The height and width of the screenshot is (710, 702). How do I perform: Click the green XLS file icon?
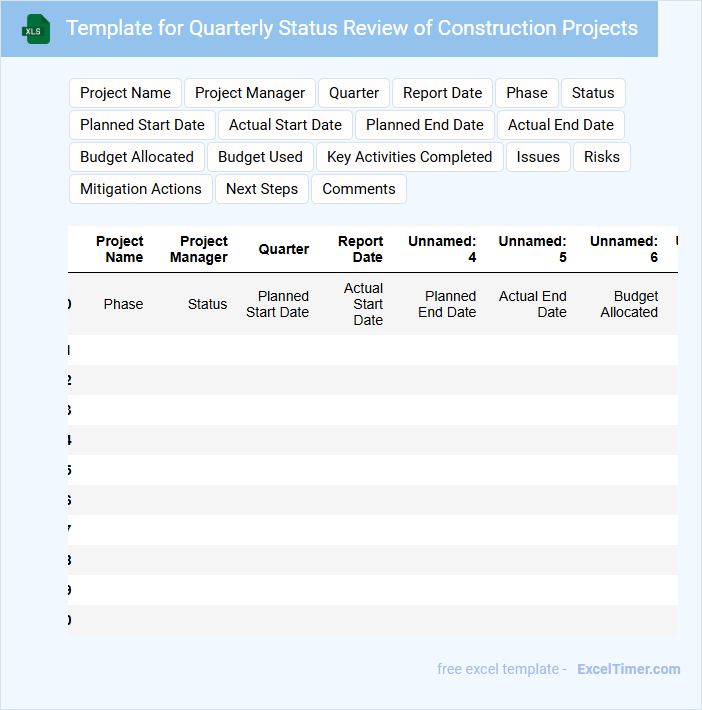pos(37,29)
